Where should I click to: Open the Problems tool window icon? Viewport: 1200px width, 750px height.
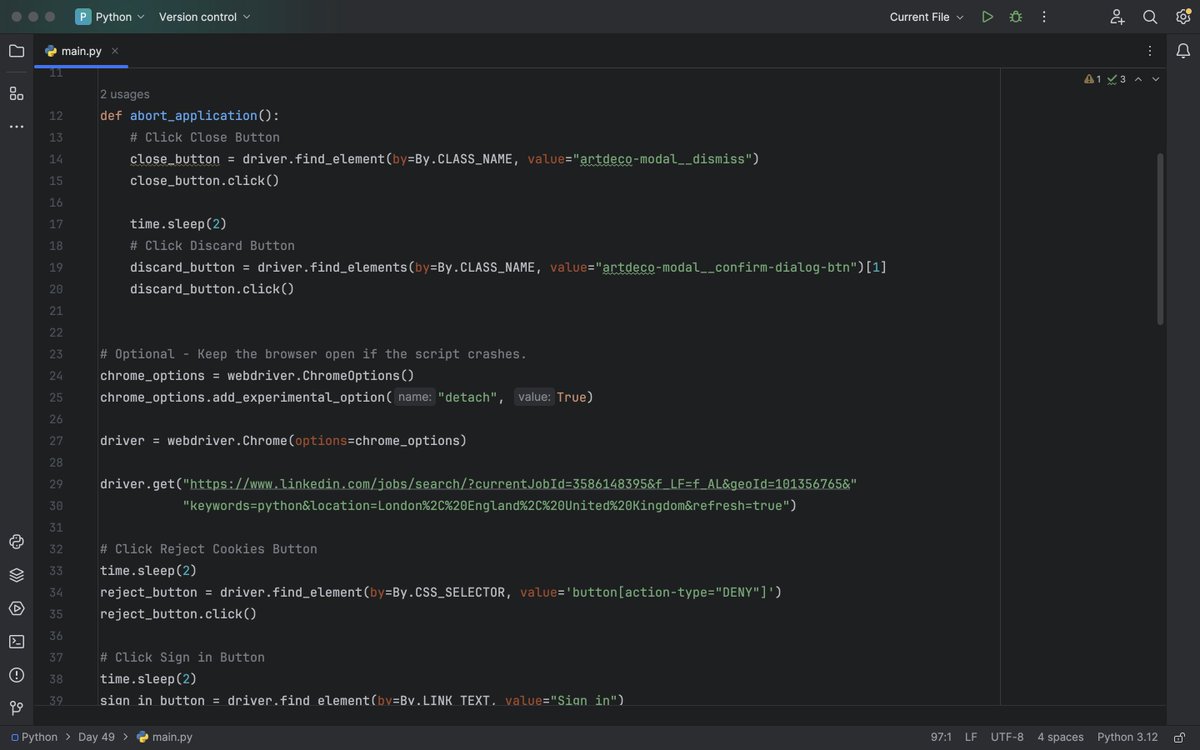click(x=16, y=675)
